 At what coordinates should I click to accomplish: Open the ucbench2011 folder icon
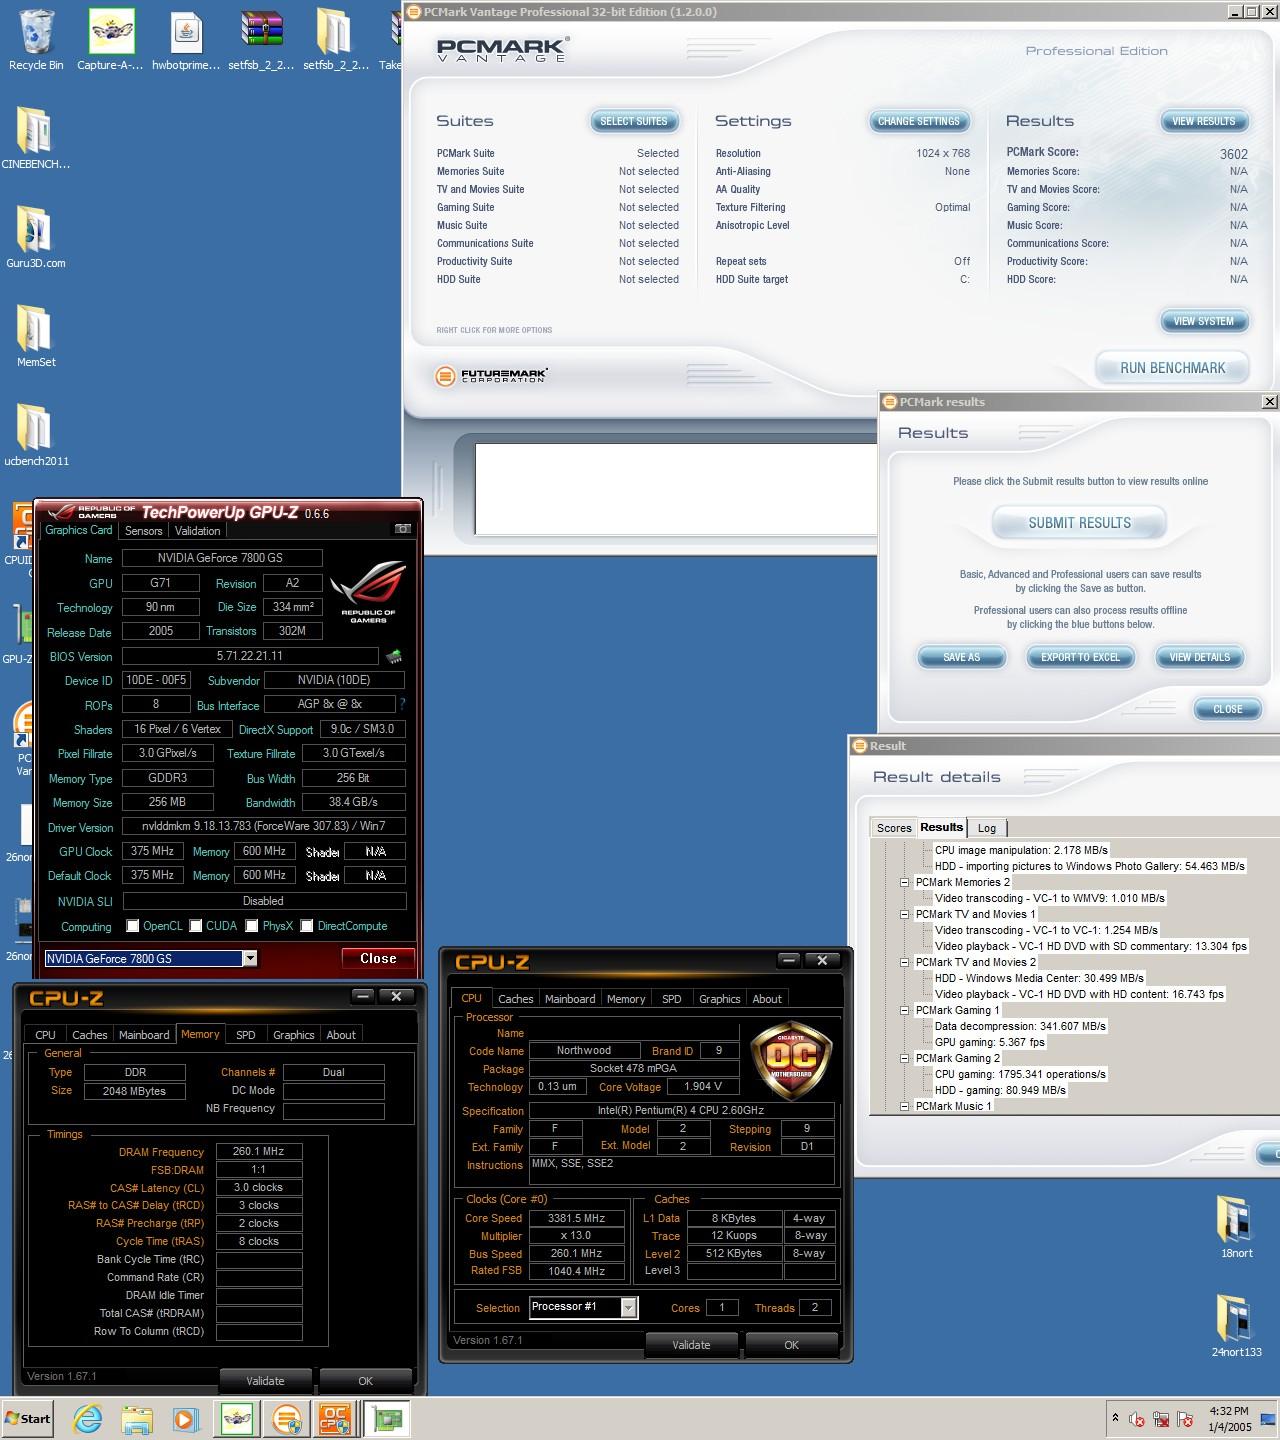coord(36,435)
